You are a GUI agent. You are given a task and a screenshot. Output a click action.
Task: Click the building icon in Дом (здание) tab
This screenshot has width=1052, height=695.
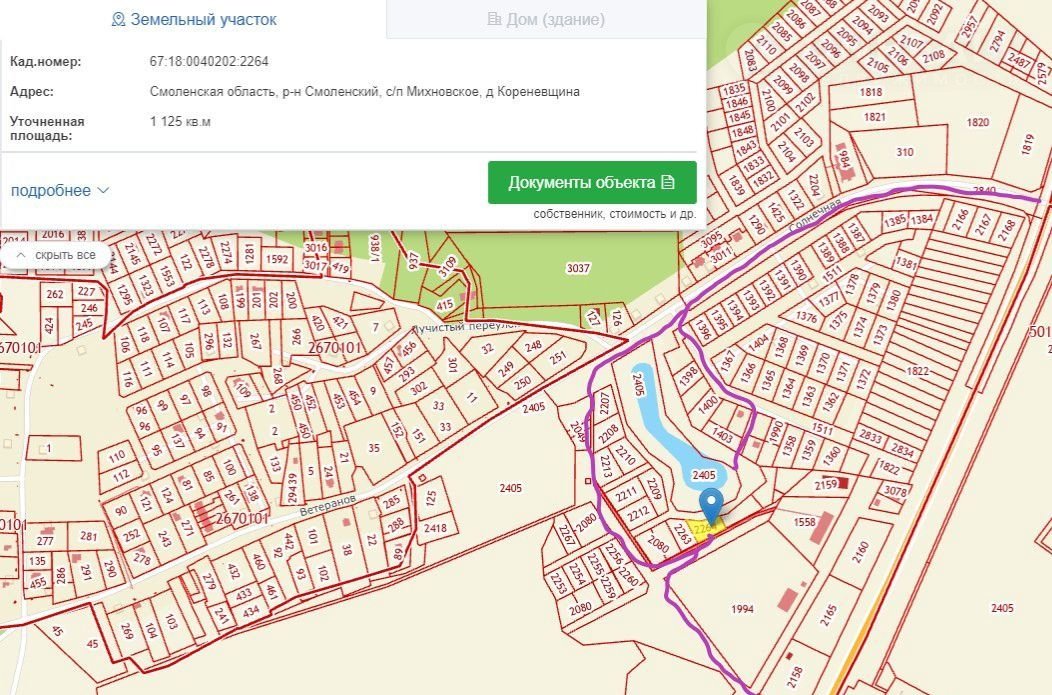[x=494, y=19]
